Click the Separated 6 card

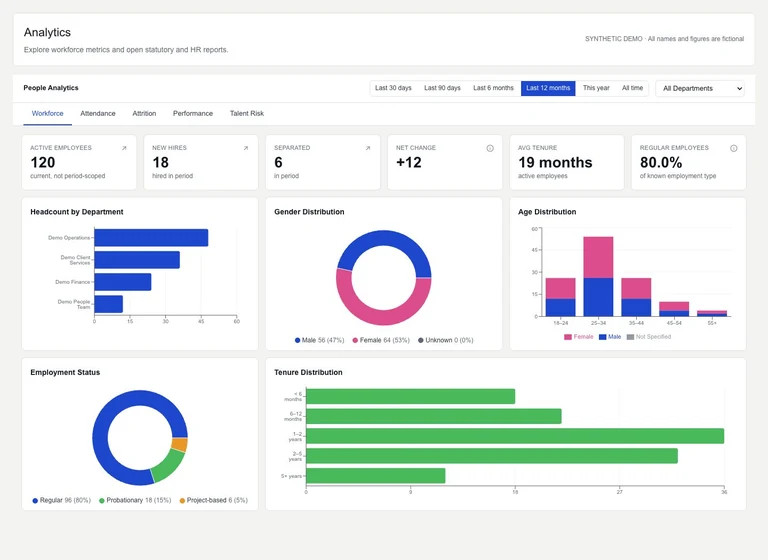[323, 162]
